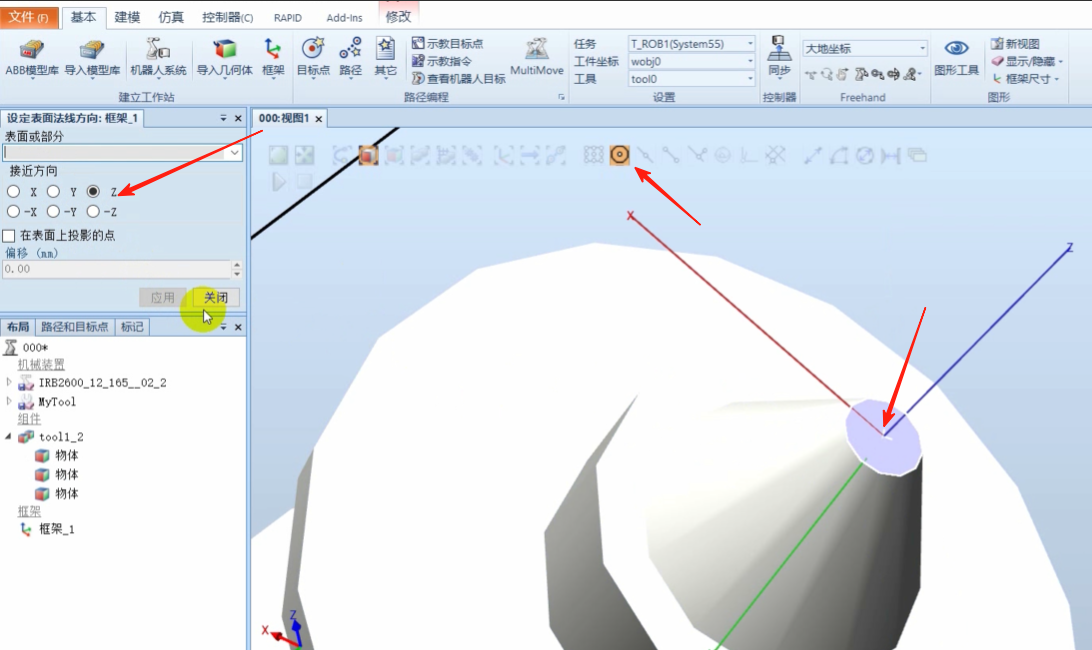This screenshot has width=1092, height=650.
Task: Select the Freehand move tool
Action: click(811, 74)
